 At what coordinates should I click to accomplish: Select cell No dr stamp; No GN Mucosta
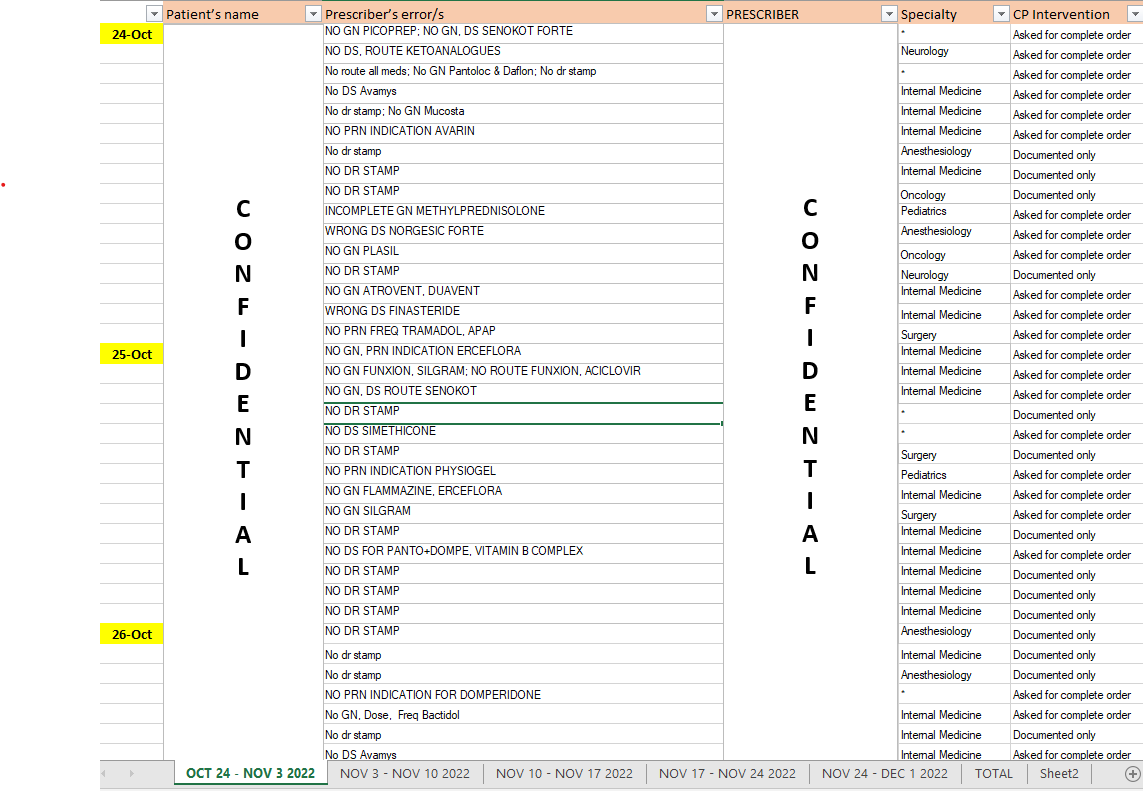tap(523, 113)
